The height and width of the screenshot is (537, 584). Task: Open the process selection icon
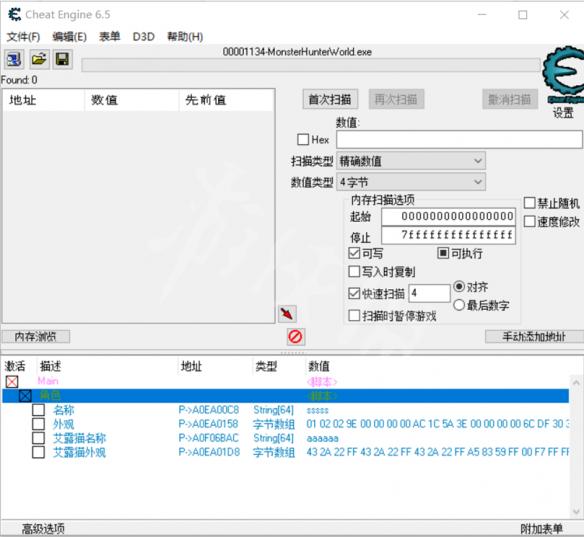[14, 60]
